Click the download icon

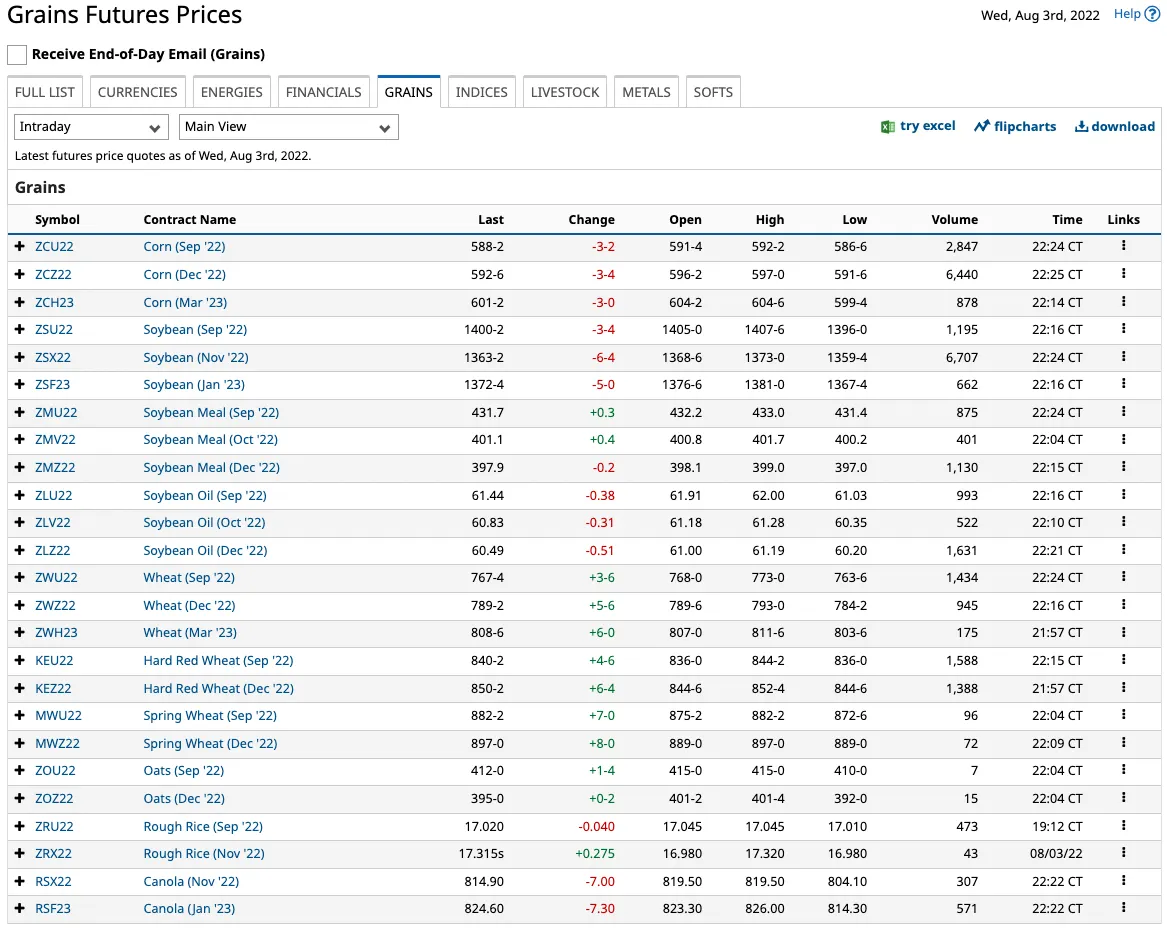coord(1081,127)
